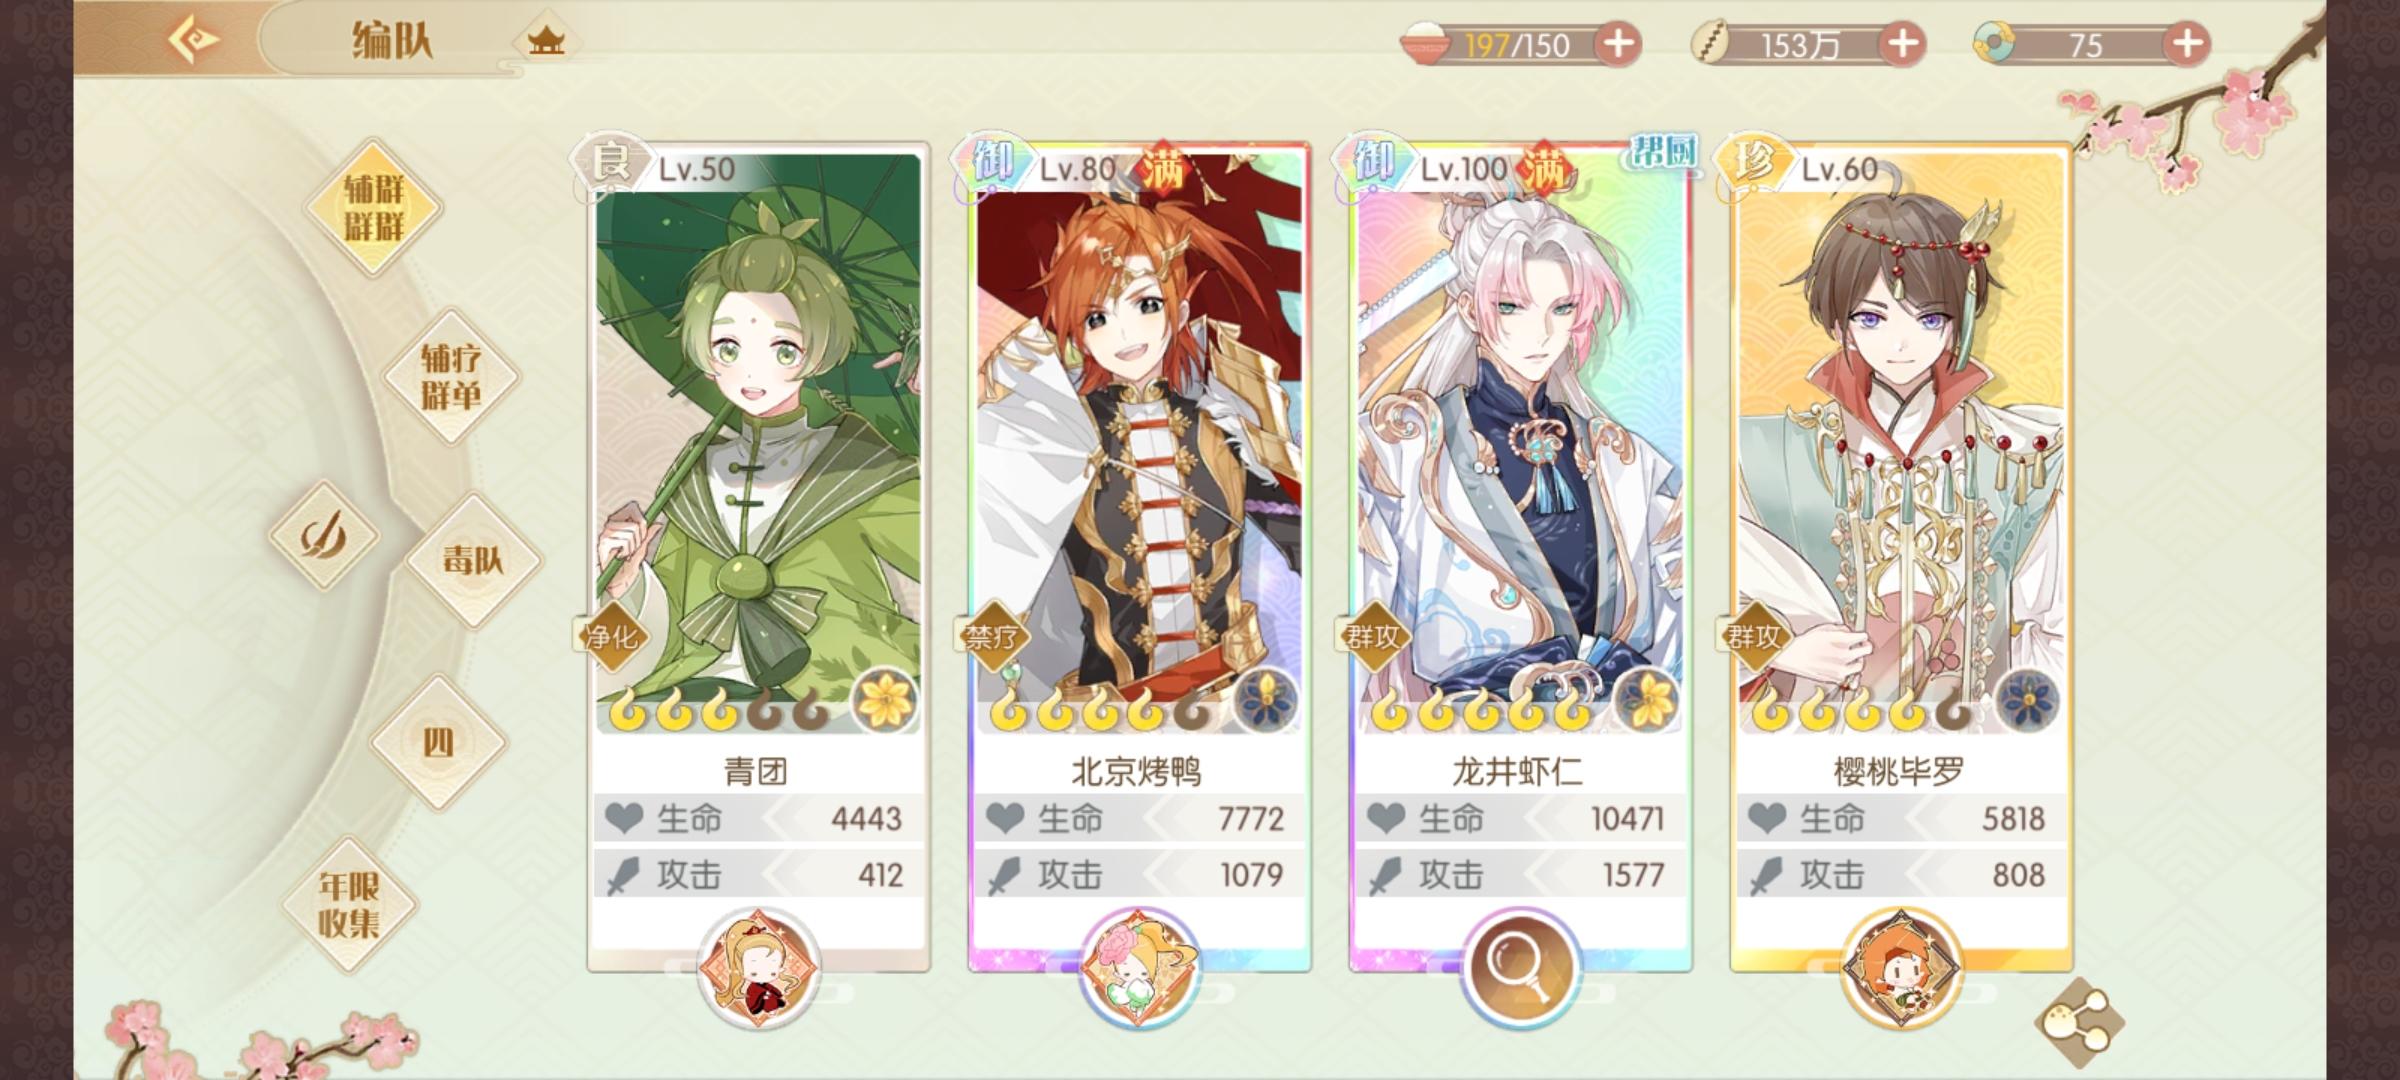Screen dimensions: 2400x1080
Task: Open the pagoda home icon
Action: [546, 42]
